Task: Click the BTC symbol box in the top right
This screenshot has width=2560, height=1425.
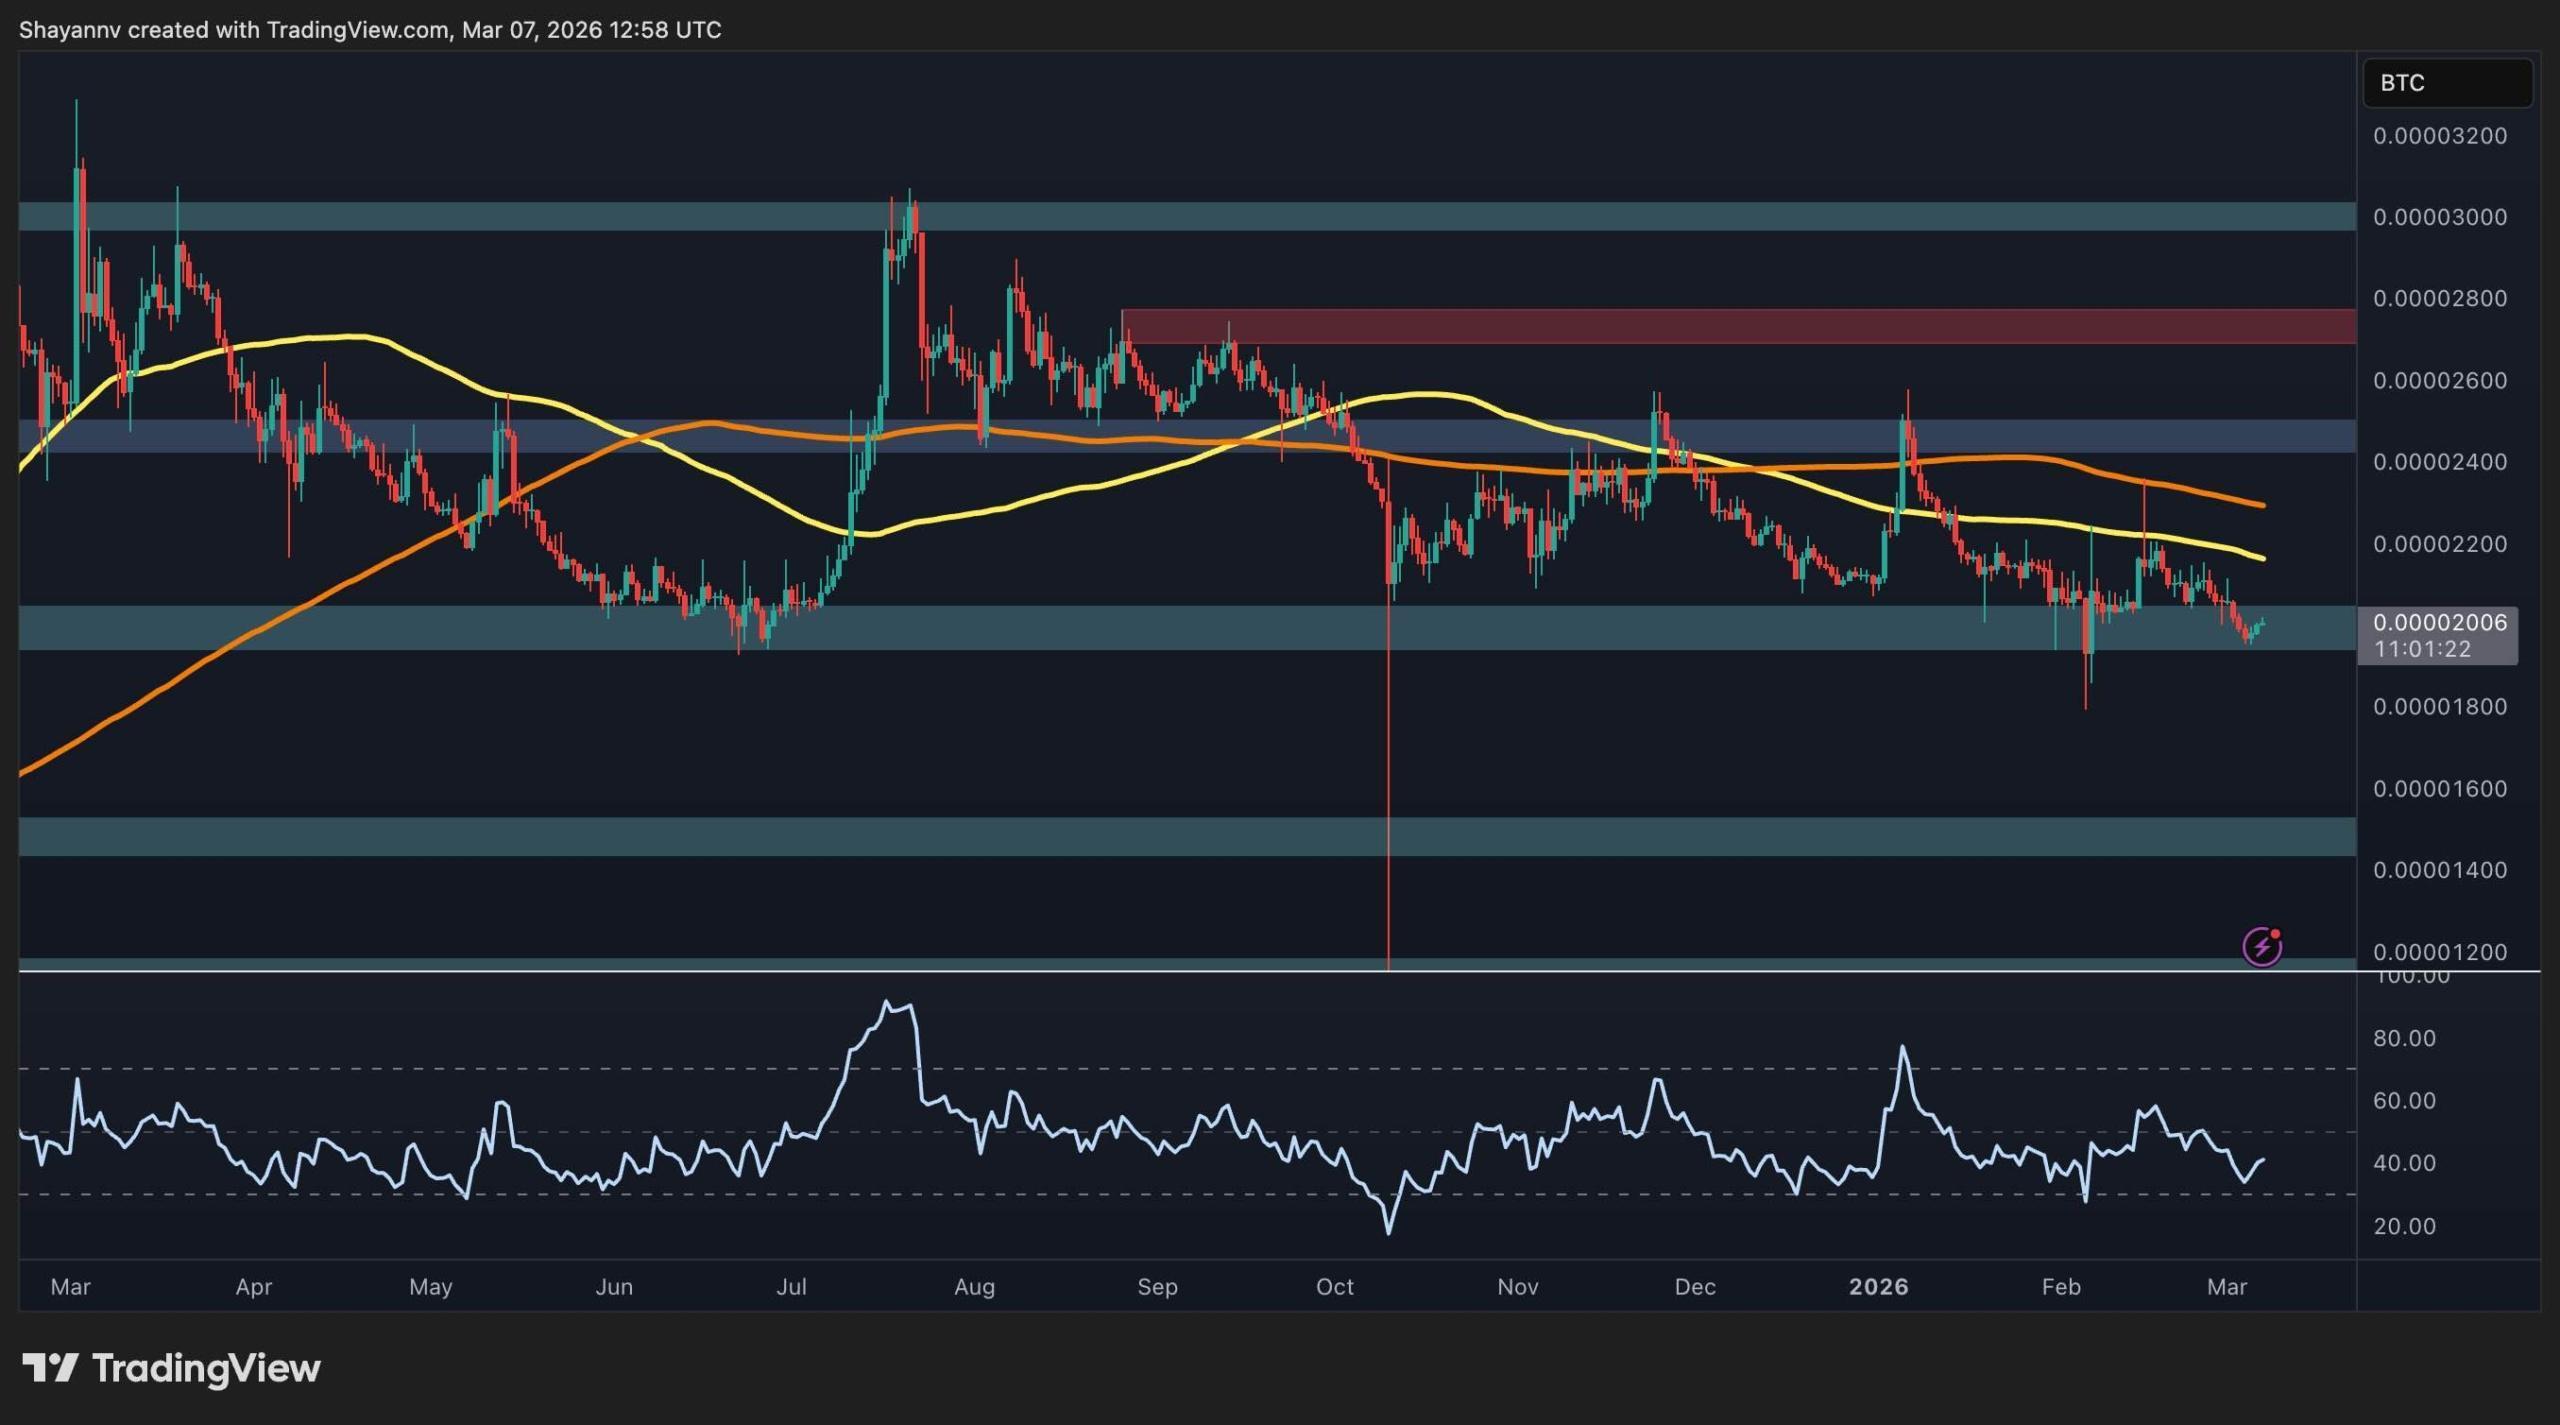Action: click(x=2447, y=83)
